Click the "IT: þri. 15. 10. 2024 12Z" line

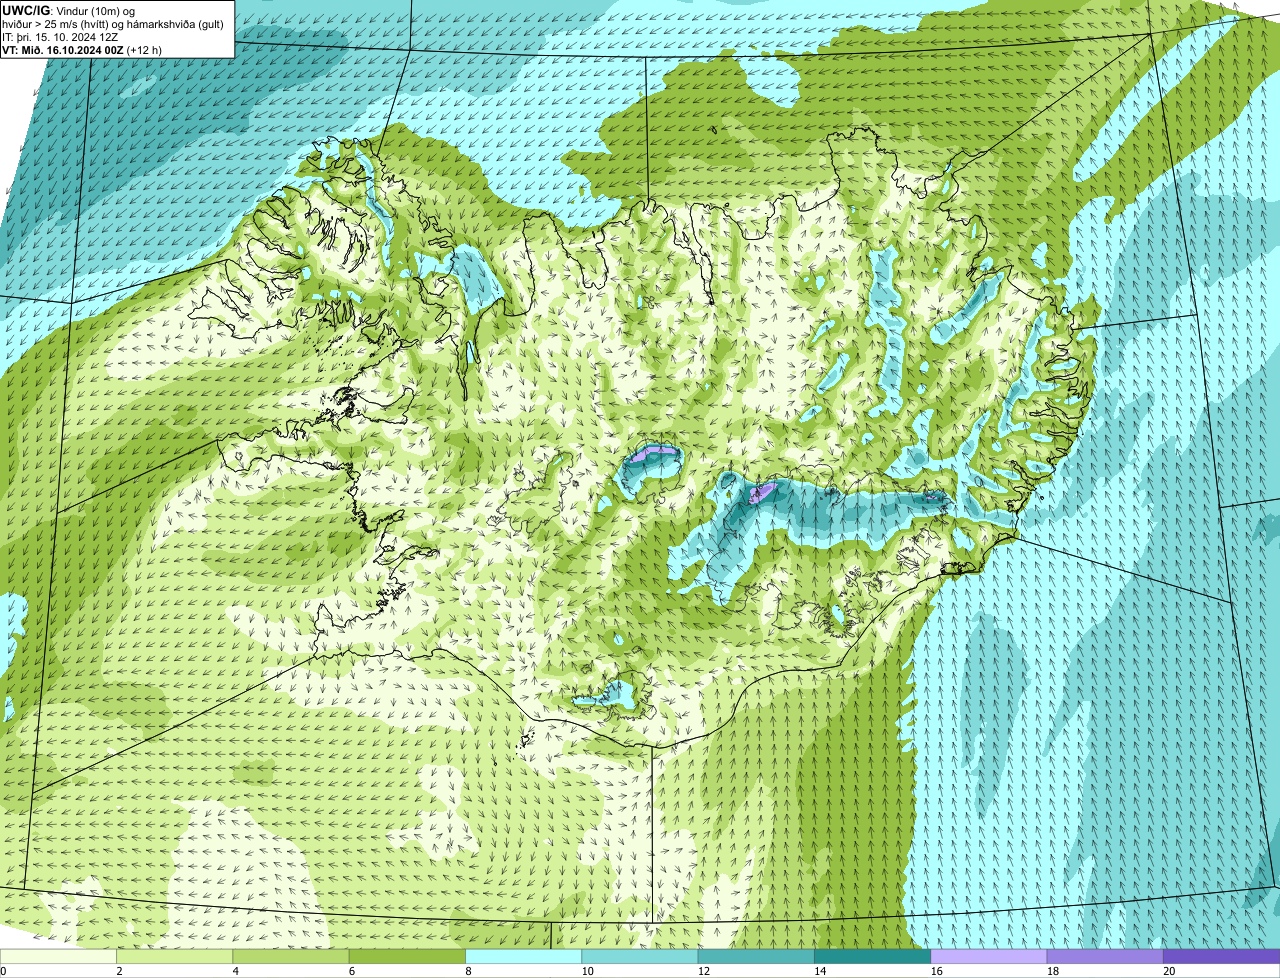60,36
